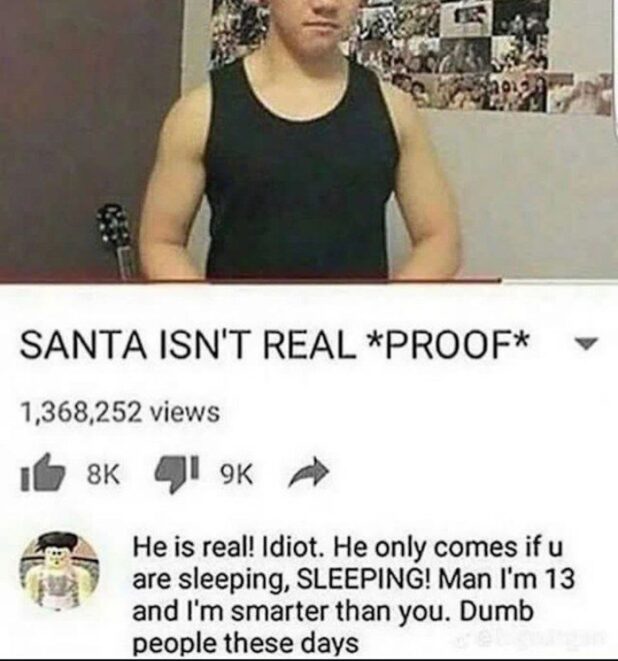Tap the faint watermark beside the comment
Screen dimensions: 618x661
click(532, 638)
